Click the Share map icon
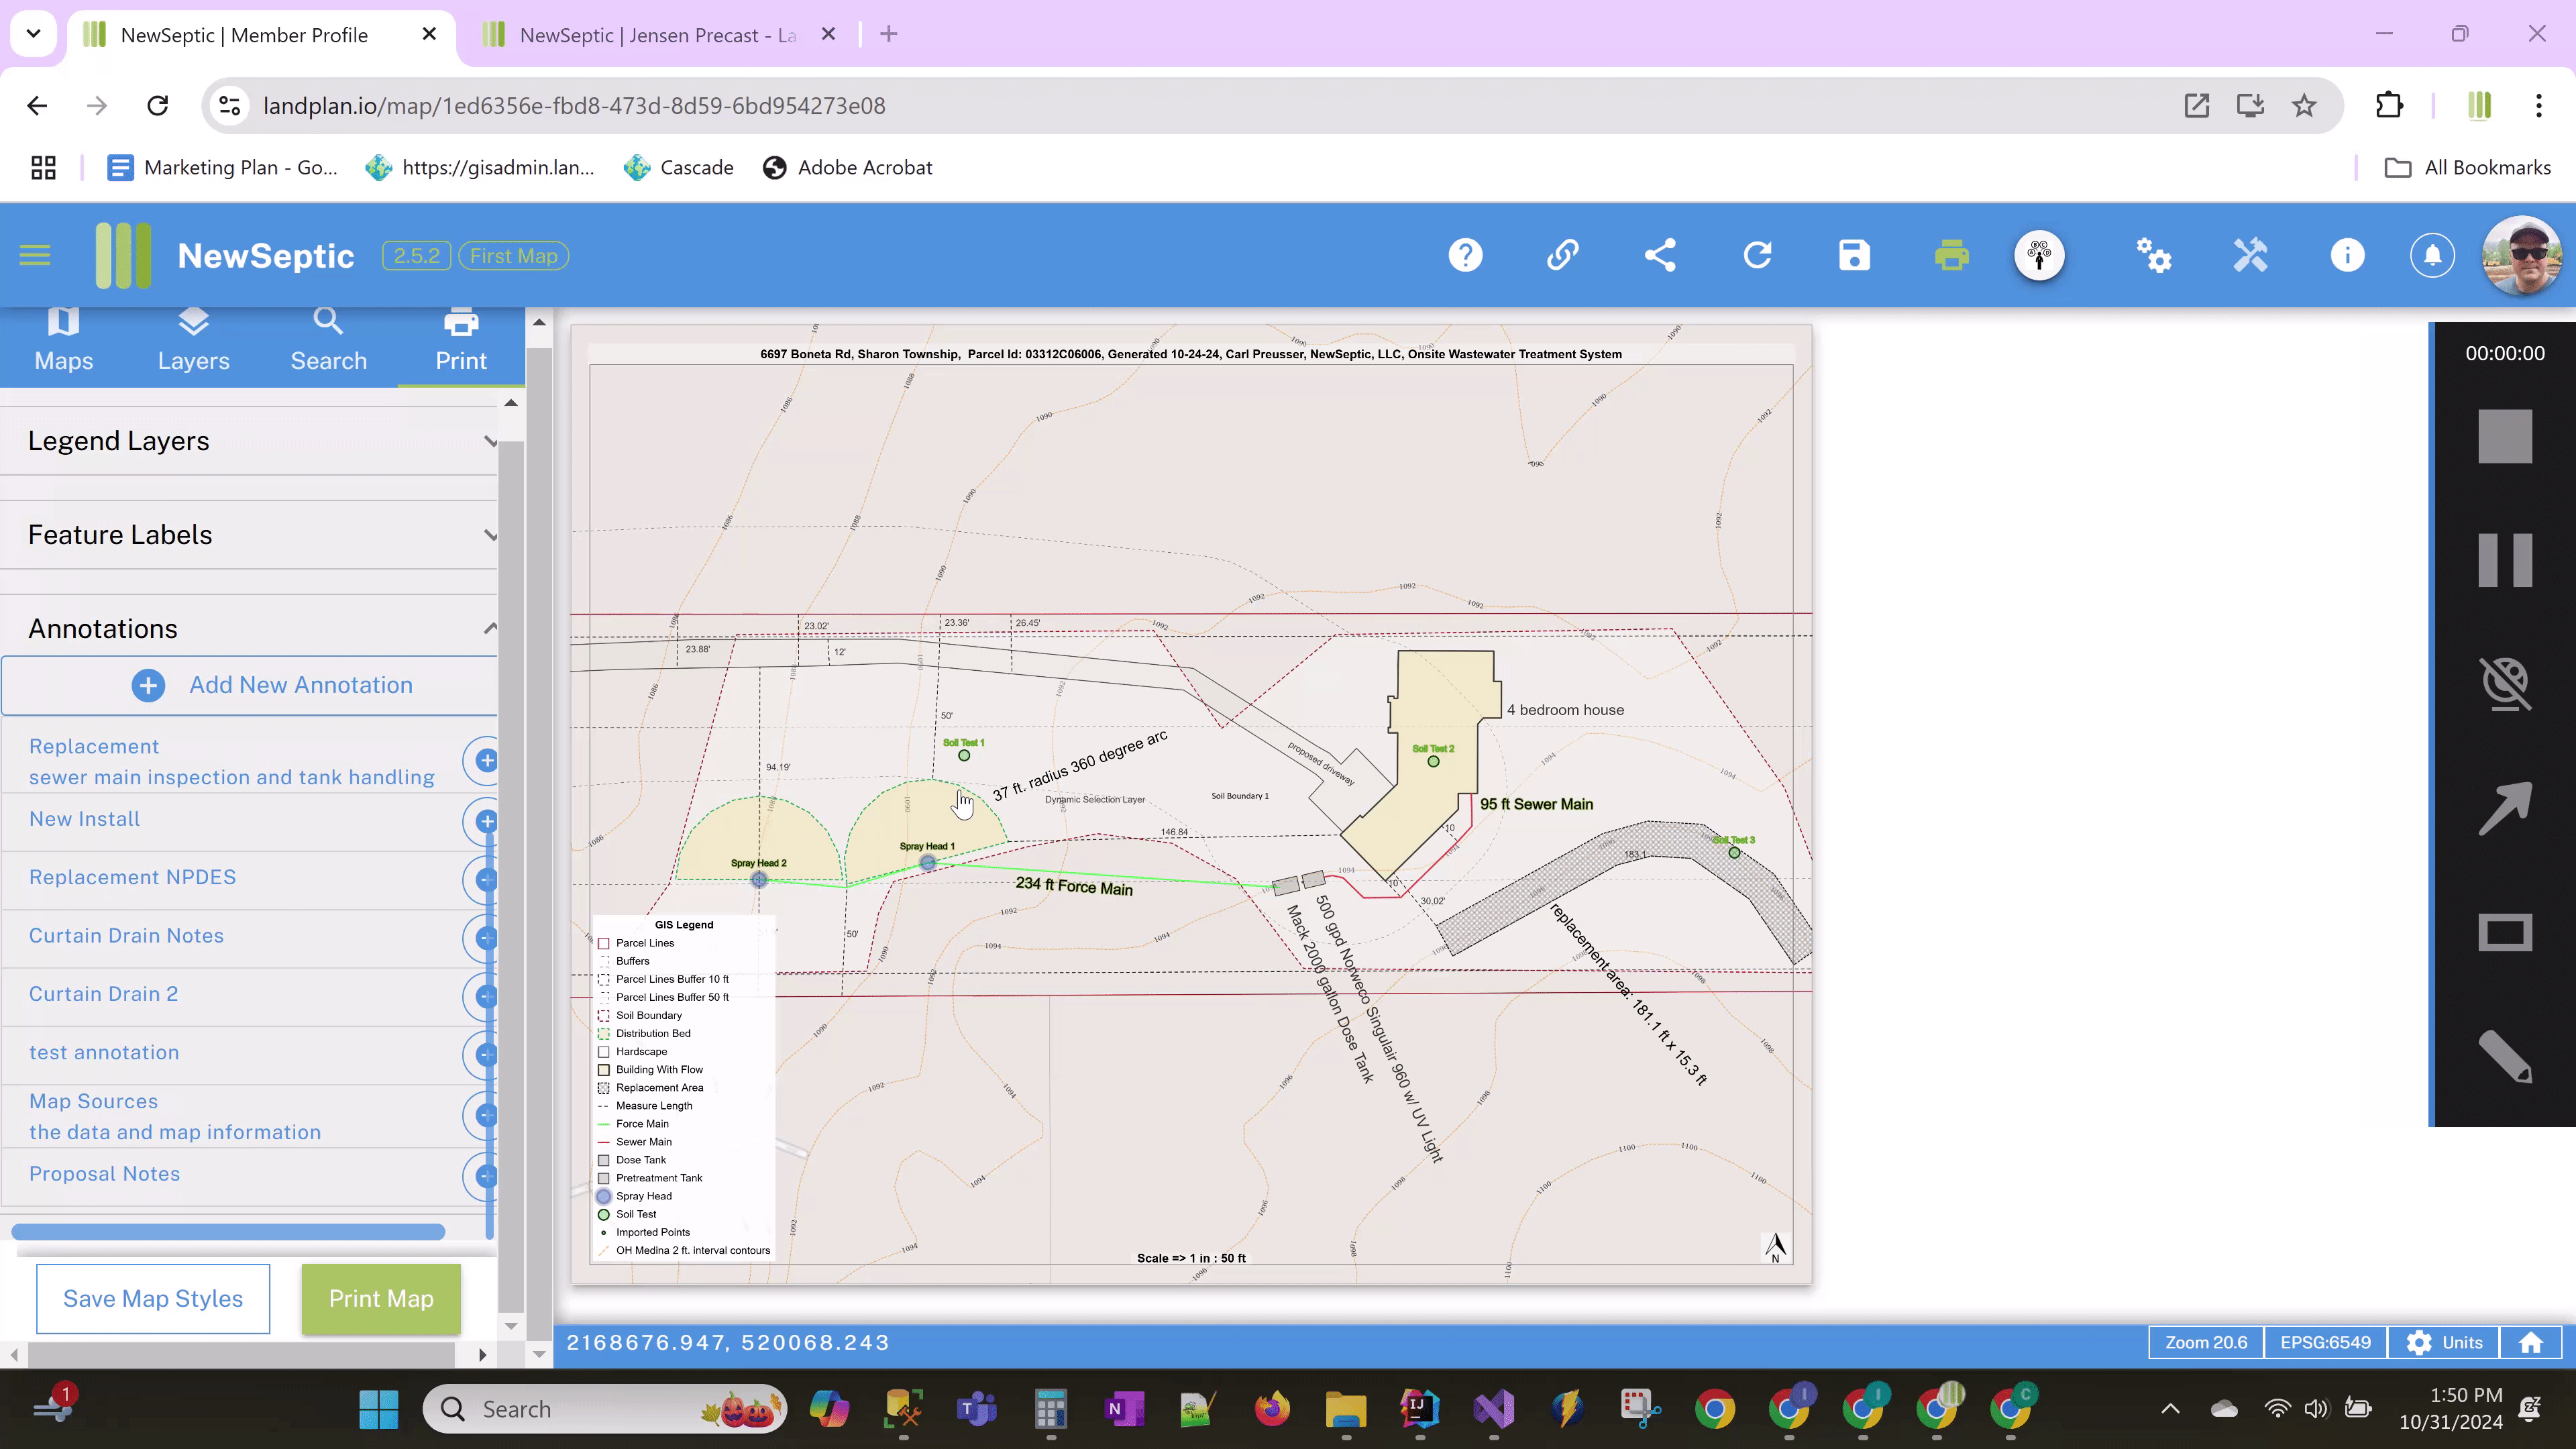The height and width of the screenshot is (1449, 2576). click(1660, 255)
